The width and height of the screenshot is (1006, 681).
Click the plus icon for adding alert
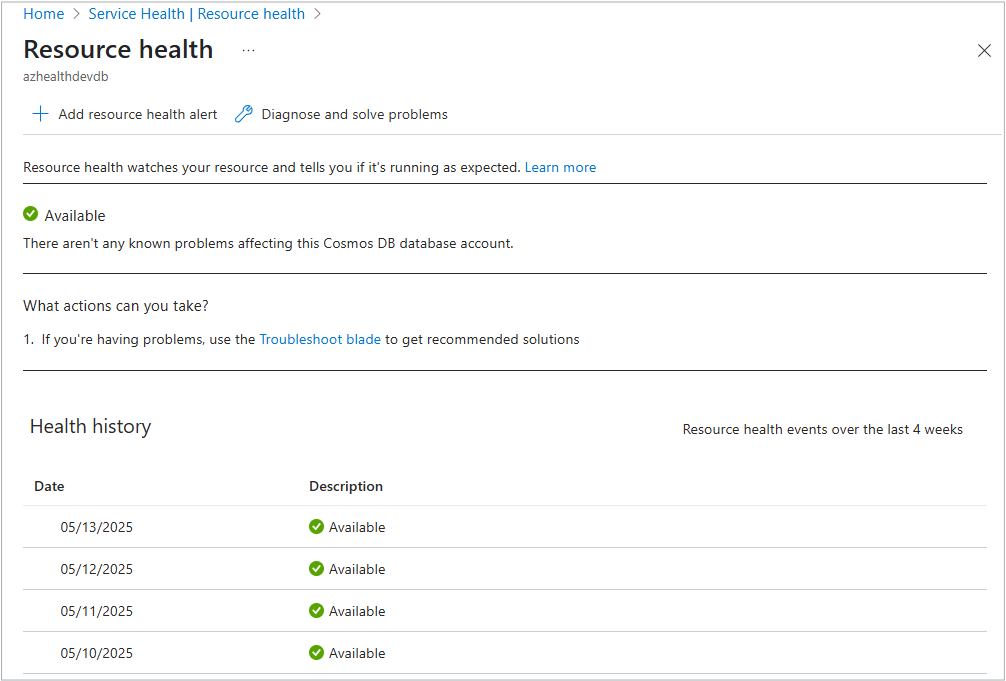coord(40,114)
